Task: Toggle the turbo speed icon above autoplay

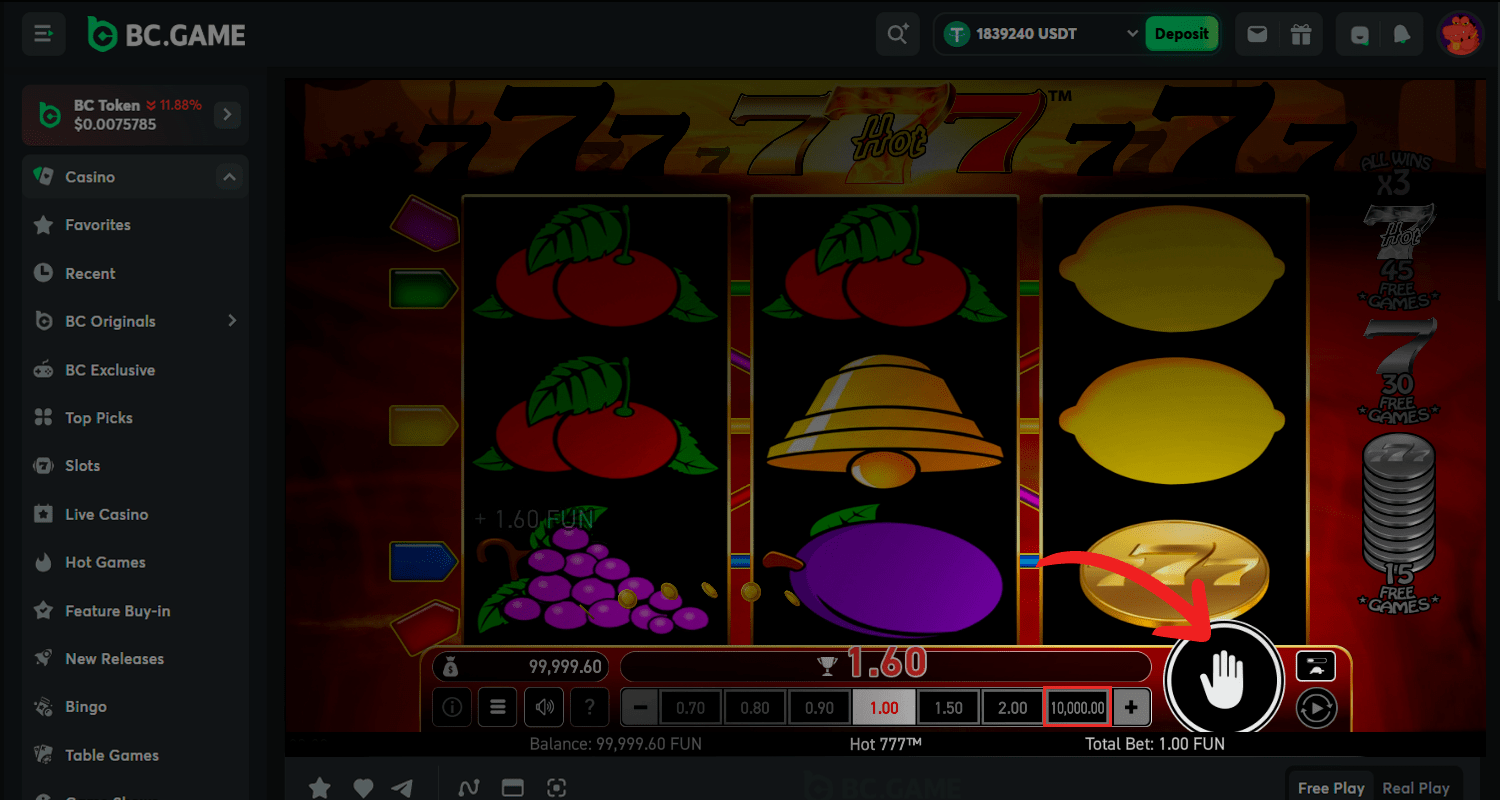Action: (x=1316, y=666)
